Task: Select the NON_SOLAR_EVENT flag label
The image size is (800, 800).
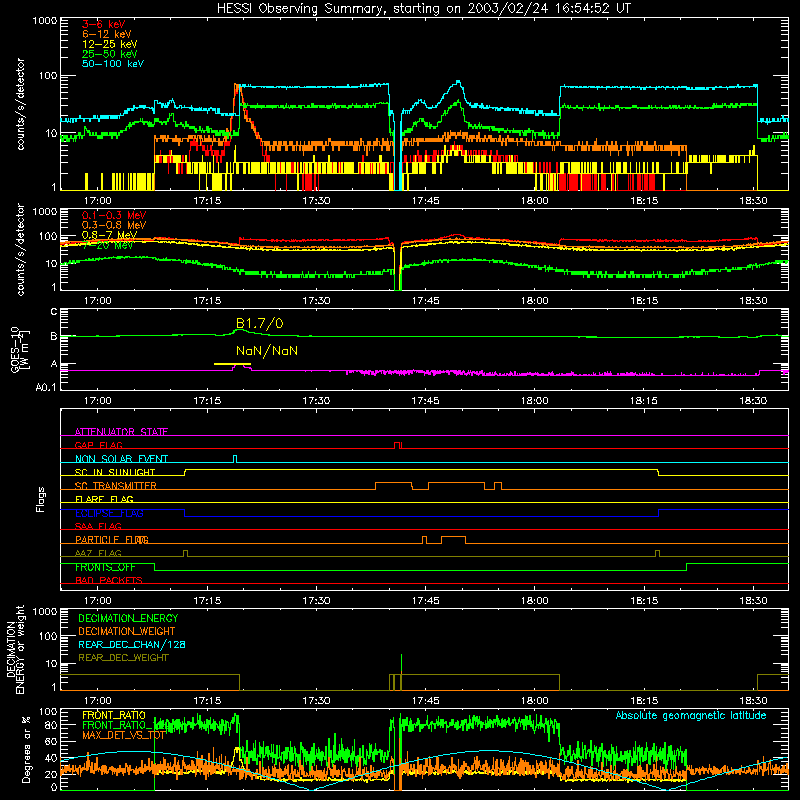Action: pyautogui.click(x=121, y=459)
